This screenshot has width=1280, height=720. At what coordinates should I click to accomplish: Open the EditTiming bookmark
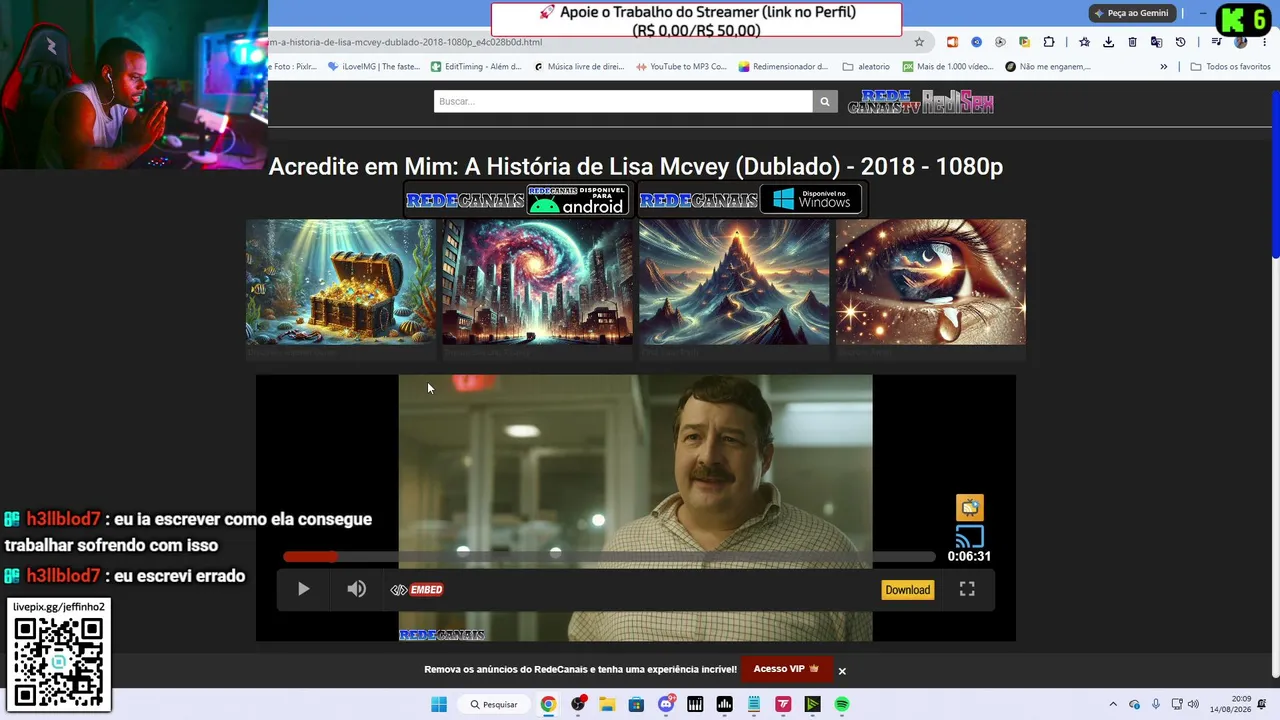point(476,67)
